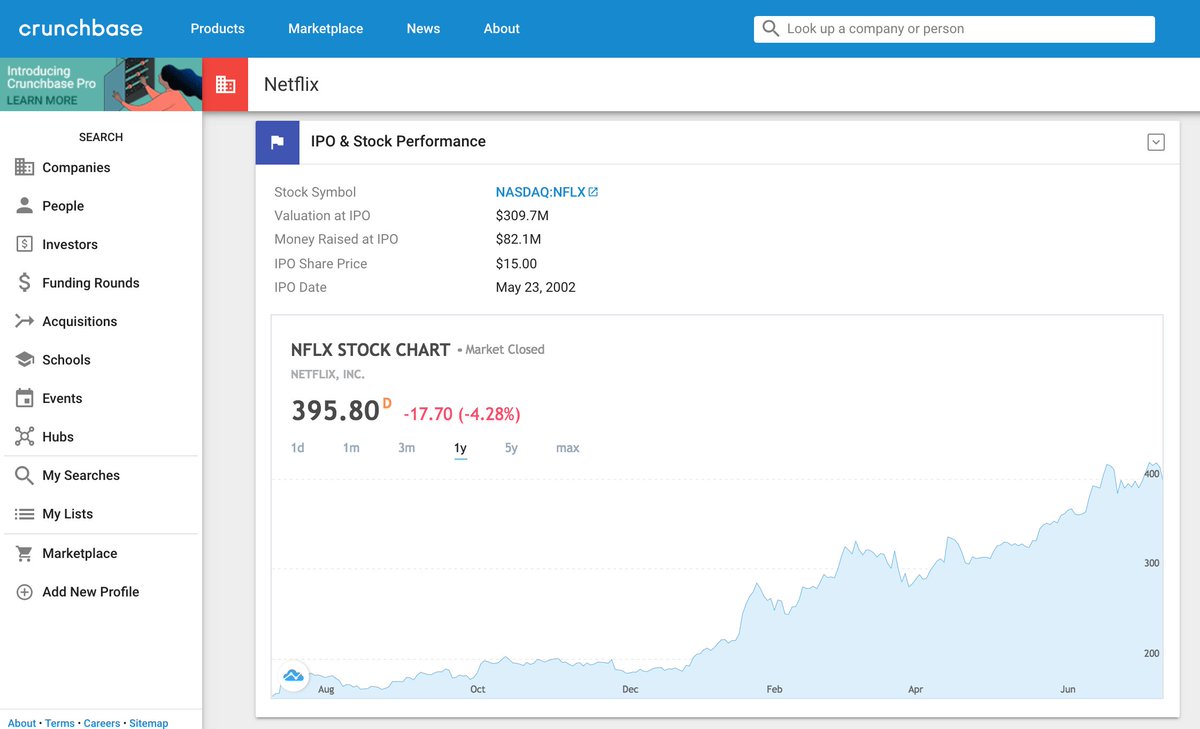Viewport: 1200px width, 729px height.
Task: Open the Marketplace top menu
Action: 326,29
